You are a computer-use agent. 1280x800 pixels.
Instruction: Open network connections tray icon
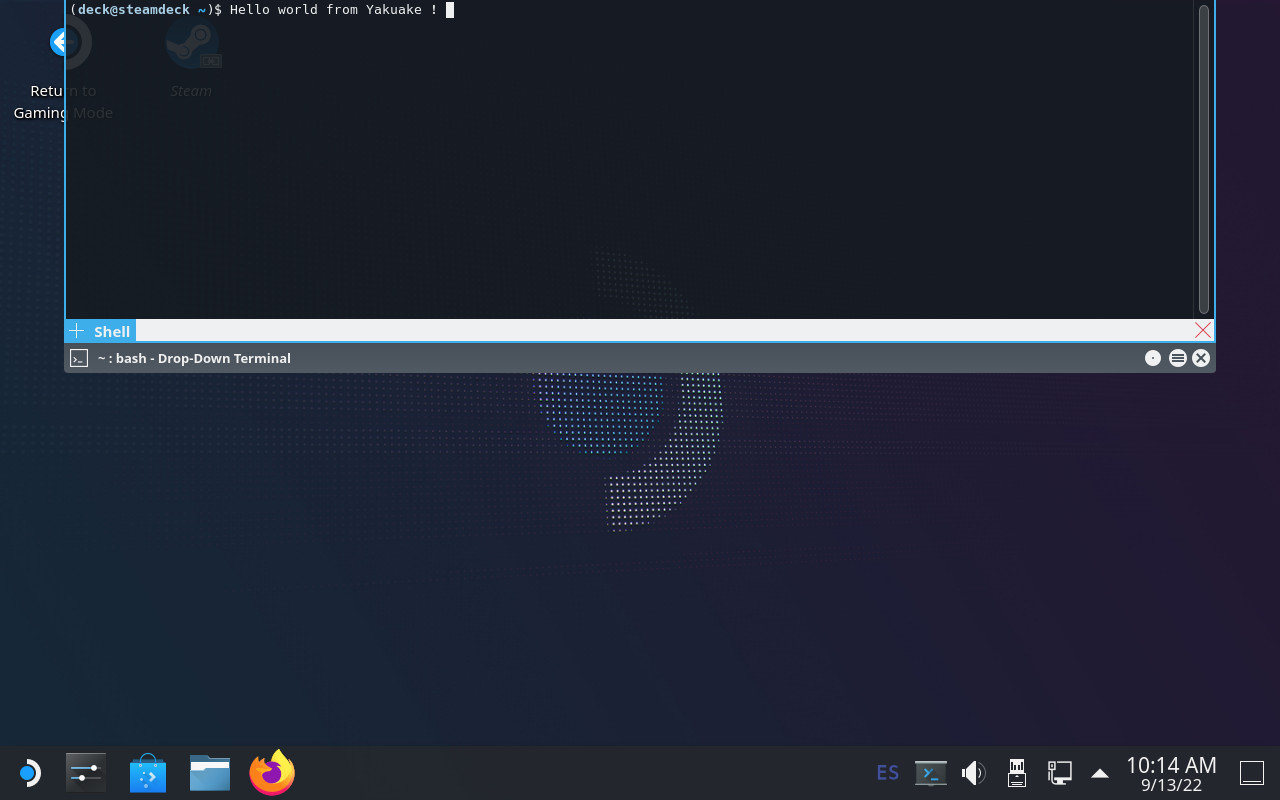pos(1059,773)
